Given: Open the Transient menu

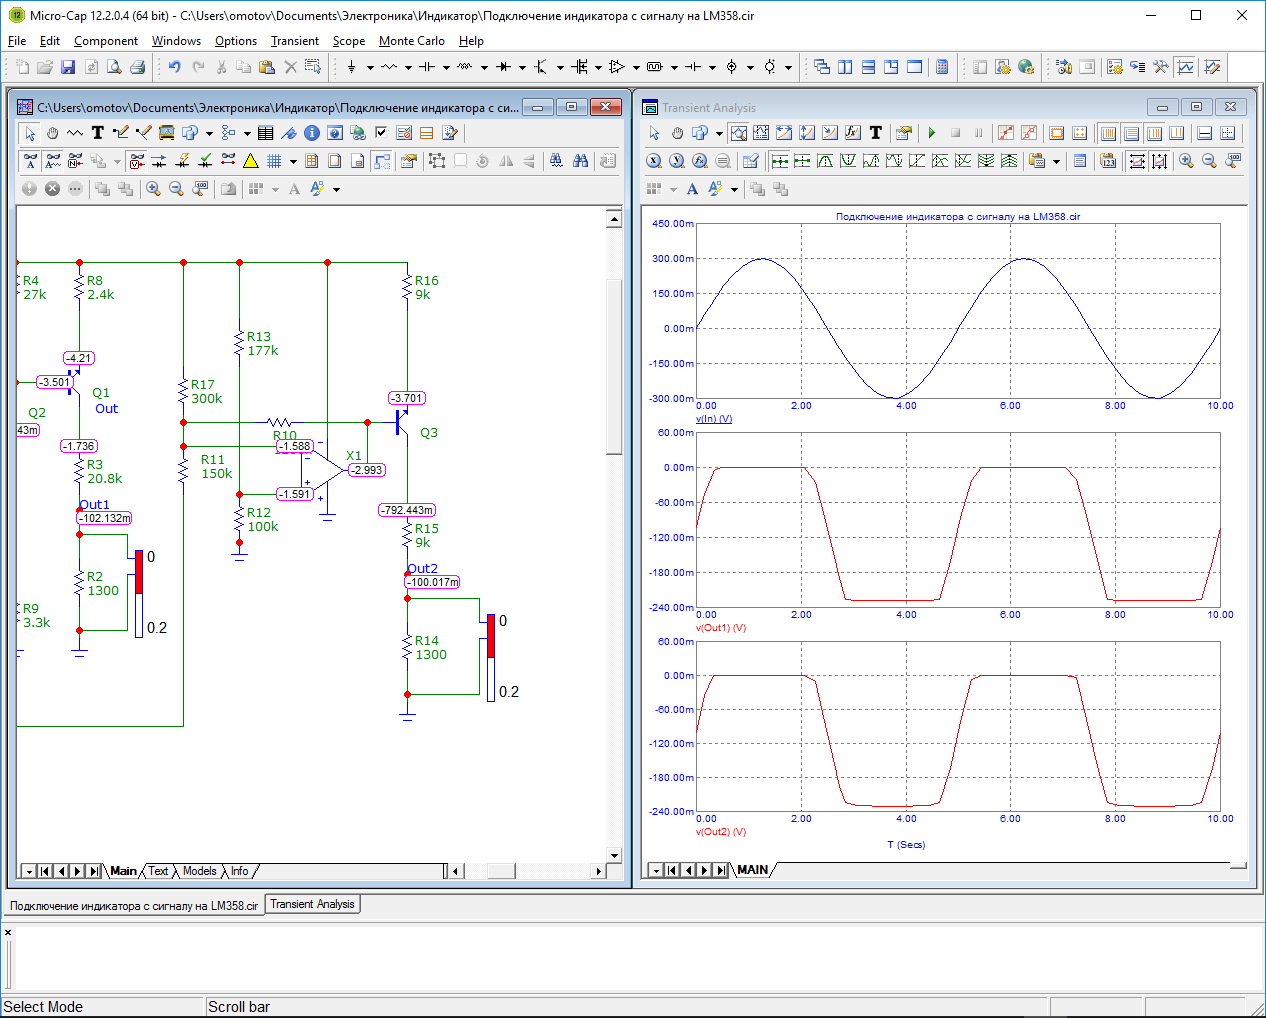Looking at the screenshot, I should pyautogui.click(x=294, y=41).
